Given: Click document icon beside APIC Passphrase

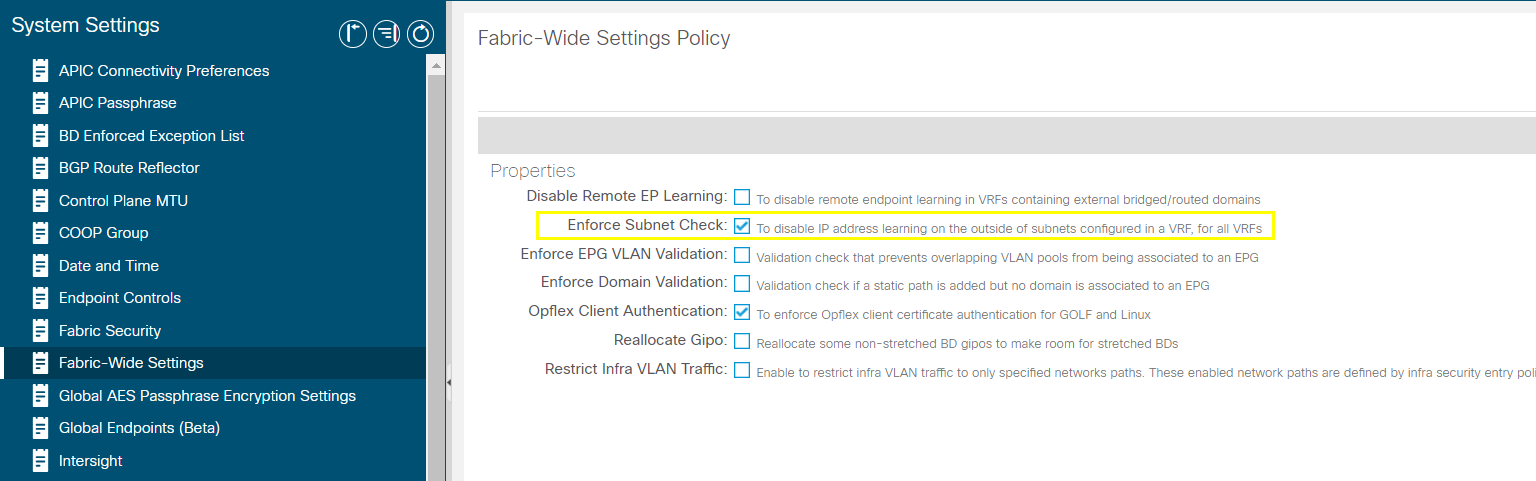Looking at the screenshot, I should (x=41, y=103).
